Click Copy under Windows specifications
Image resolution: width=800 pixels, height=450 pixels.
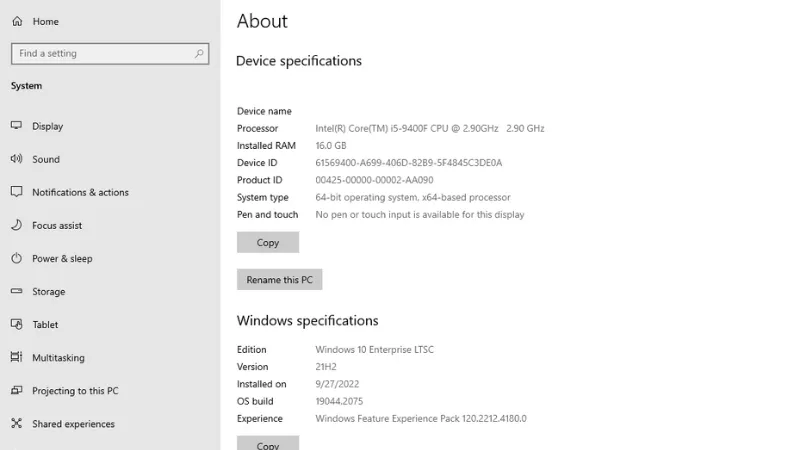click(x=268, y=443)
